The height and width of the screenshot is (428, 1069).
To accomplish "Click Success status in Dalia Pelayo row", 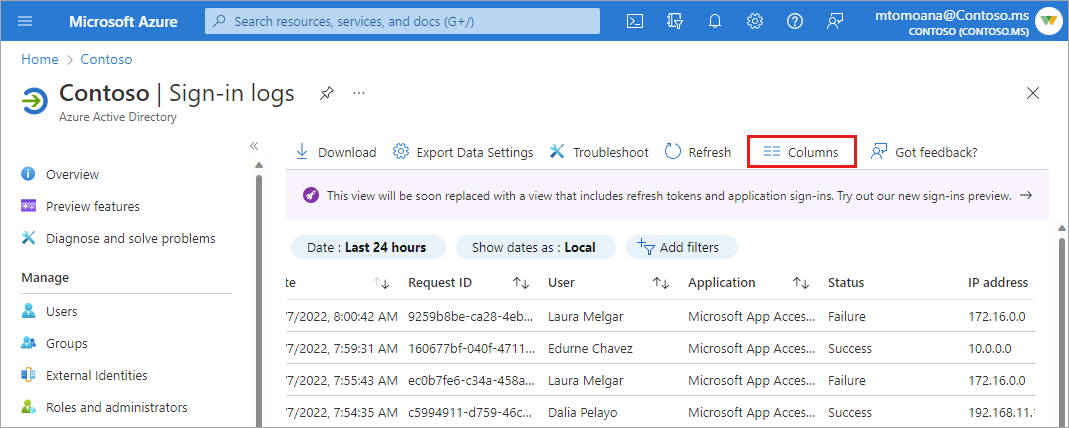I will (x=849, y=412).
